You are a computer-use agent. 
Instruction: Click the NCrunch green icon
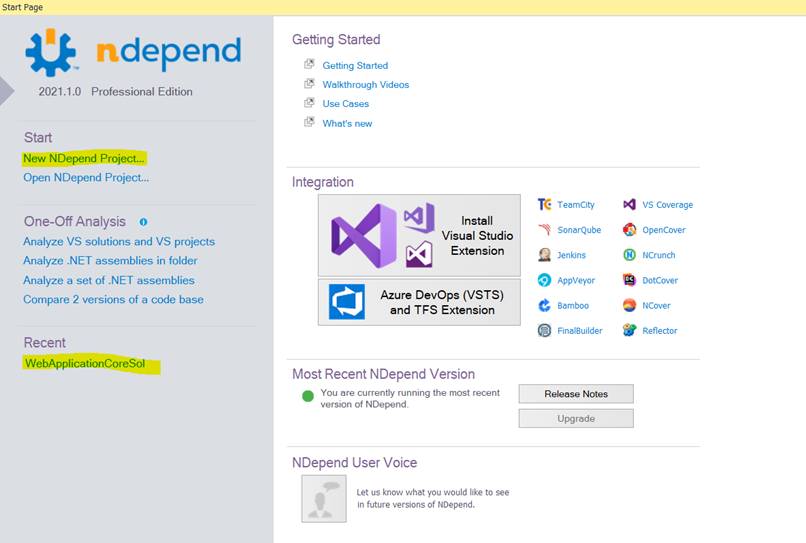[x=629, y=255]
